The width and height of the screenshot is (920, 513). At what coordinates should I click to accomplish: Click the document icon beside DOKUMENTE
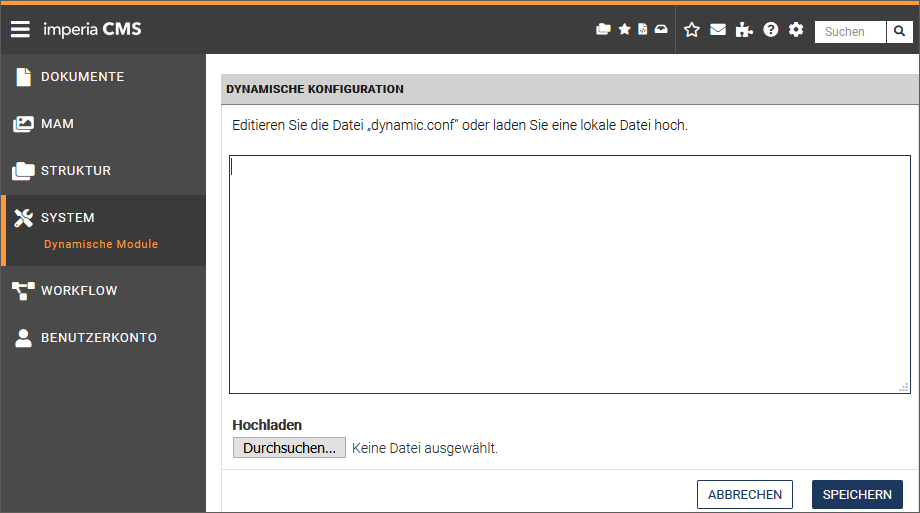pyautogui.click(x=23, y=77)
